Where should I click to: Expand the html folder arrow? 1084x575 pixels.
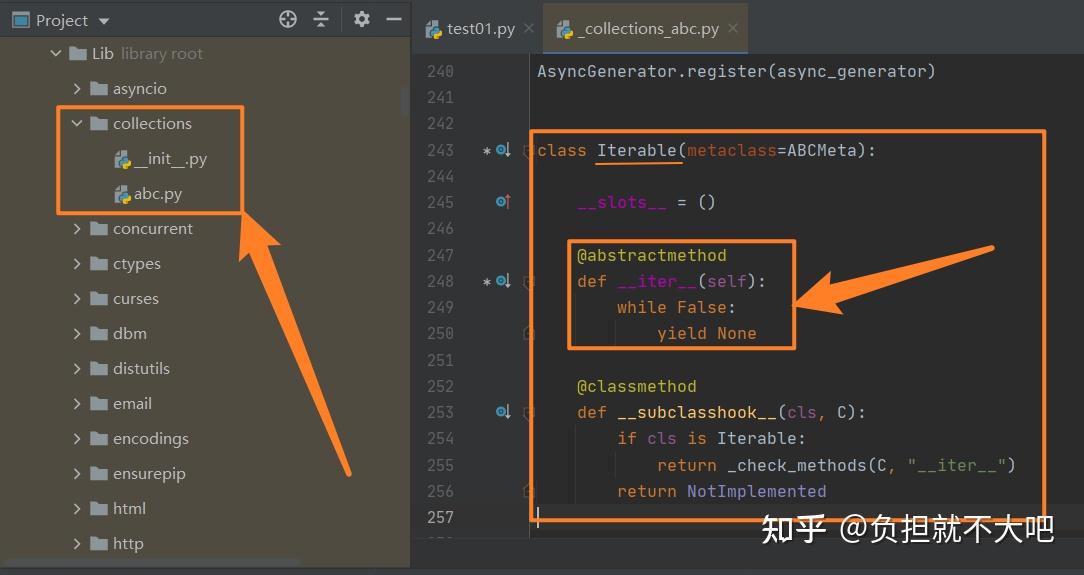click(x=77, y=509)
